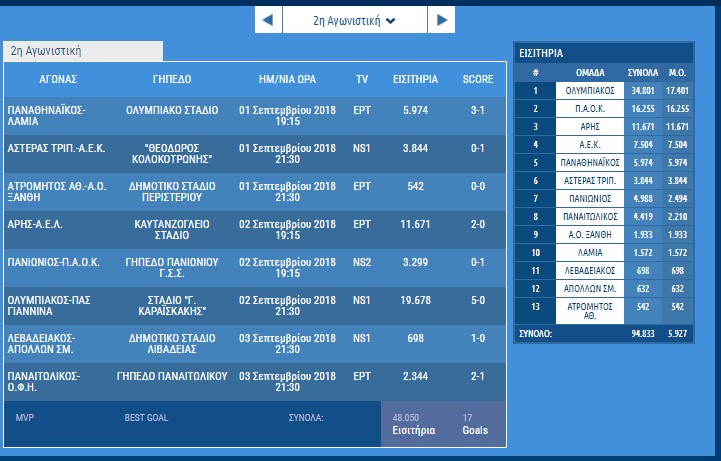721x461 pixels.
Task: Click the ΣΥΝΟΛΑ column header
Action: click(x=642, y=72)
